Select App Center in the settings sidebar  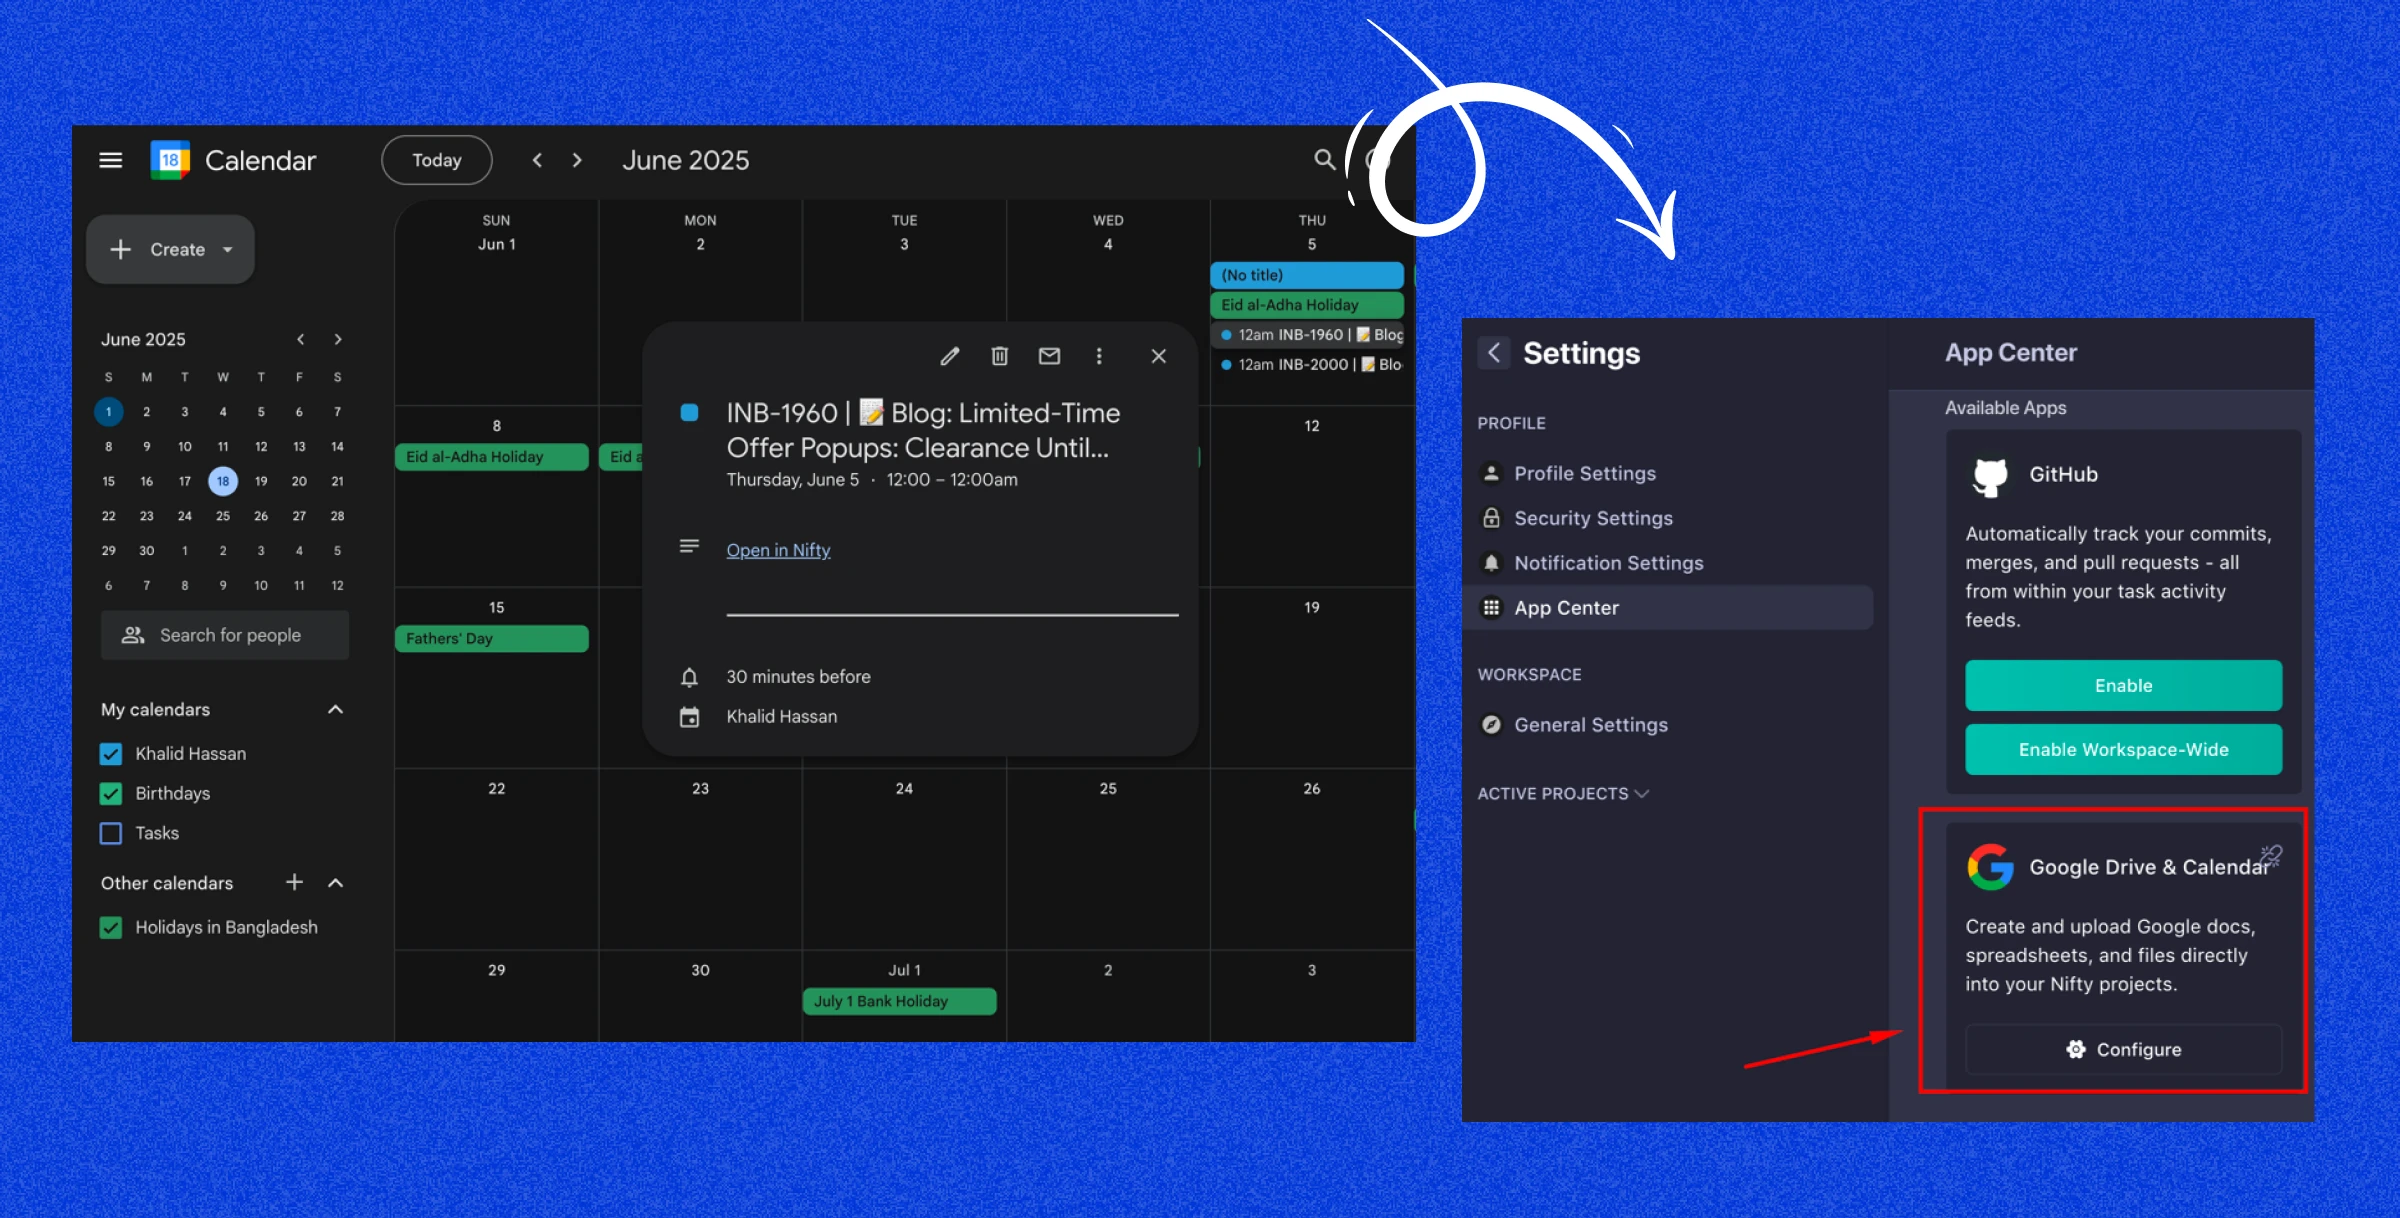point(1668,608)
